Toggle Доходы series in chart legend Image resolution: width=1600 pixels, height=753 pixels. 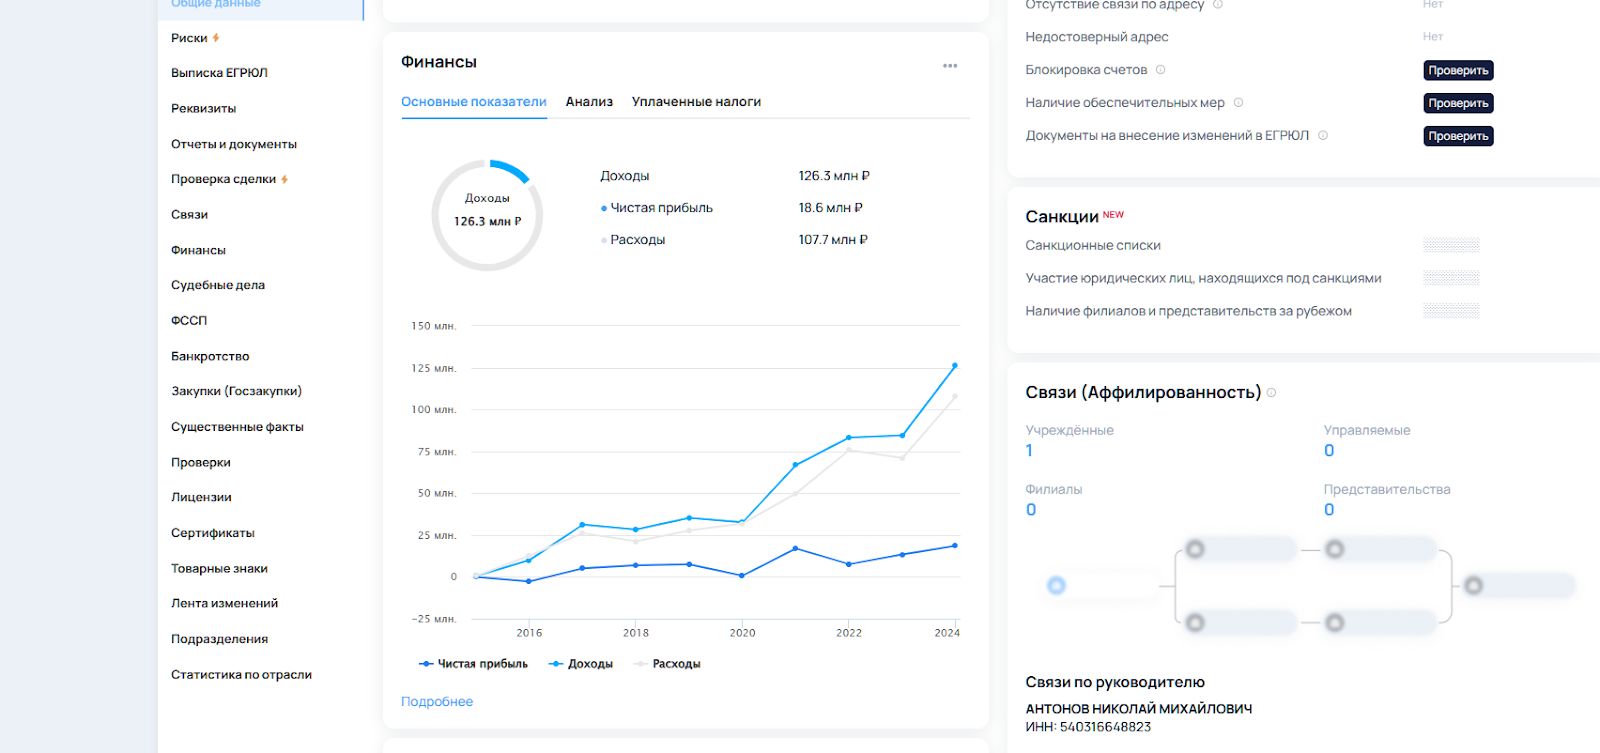[x=581, y=664]
